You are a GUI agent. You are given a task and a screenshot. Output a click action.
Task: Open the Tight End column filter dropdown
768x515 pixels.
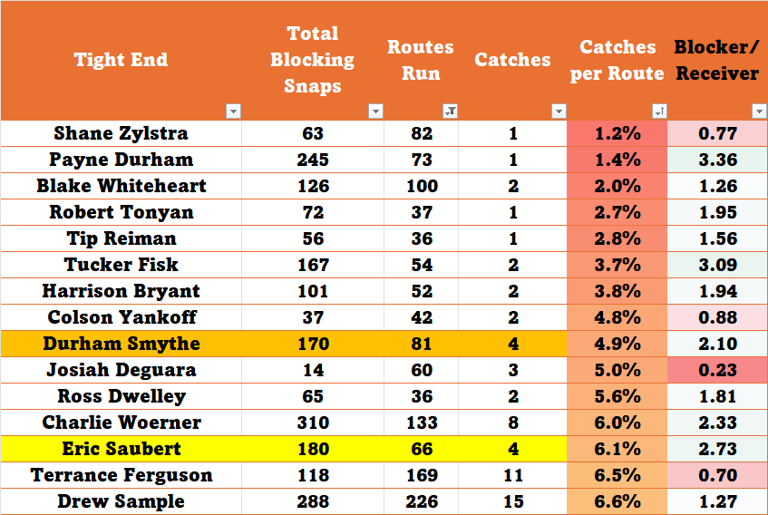233,111
